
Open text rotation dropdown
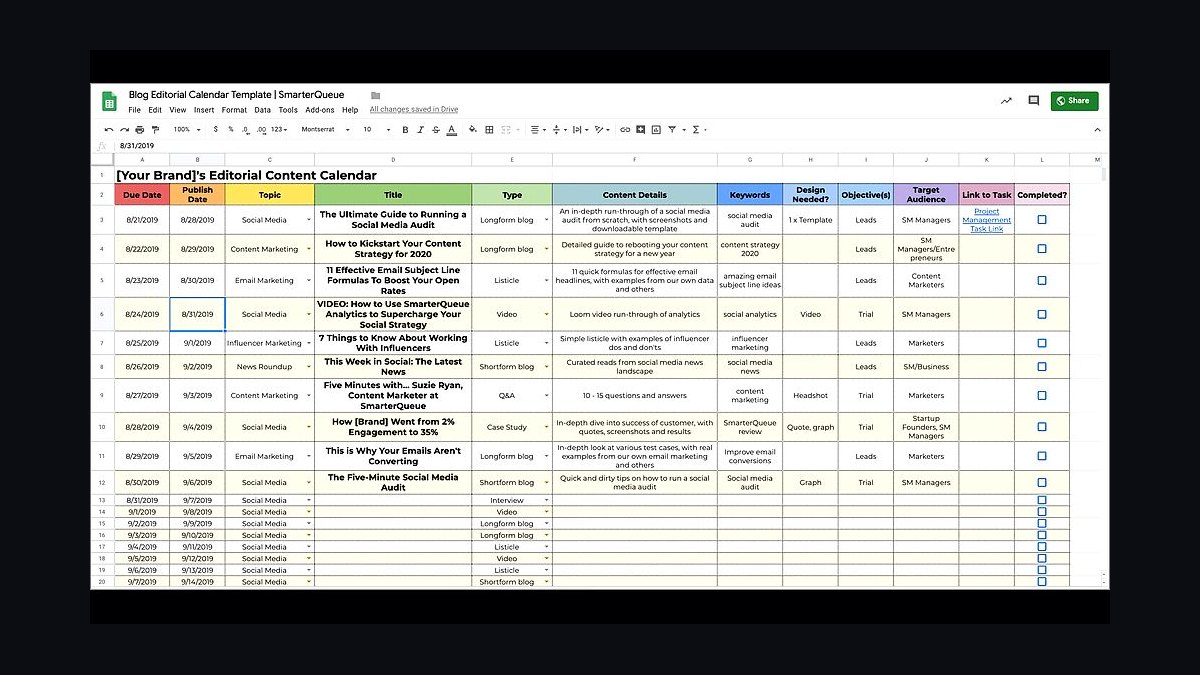click(602, 129)
